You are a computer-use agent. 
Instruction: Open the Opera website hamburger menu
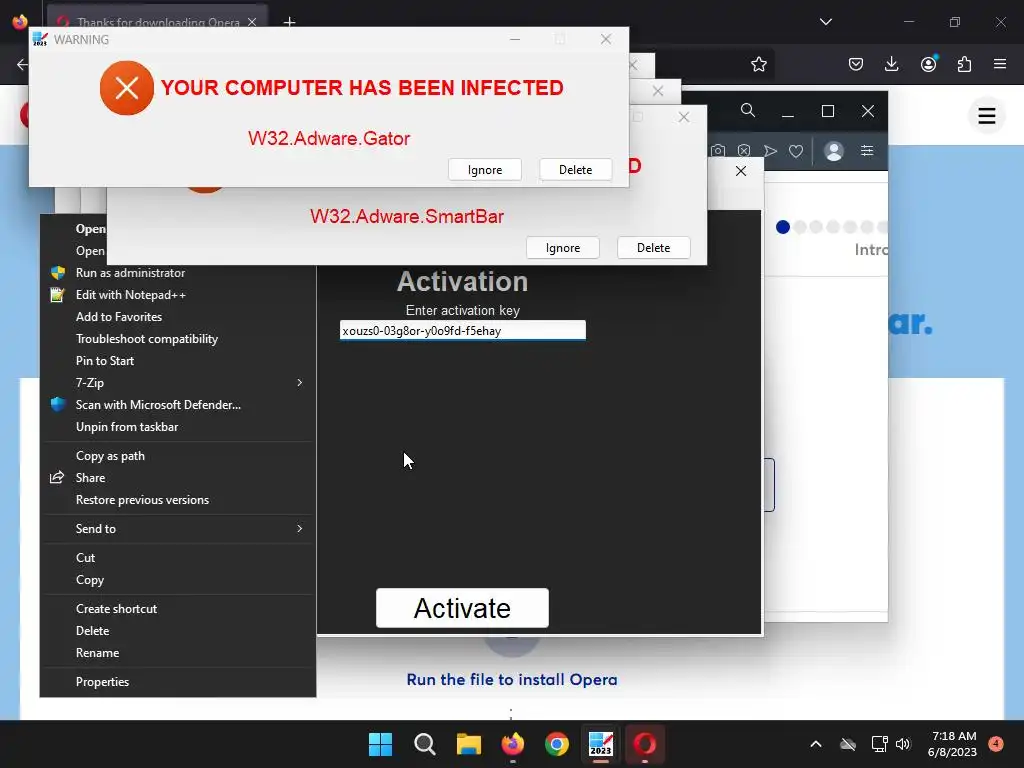point(986,116)
